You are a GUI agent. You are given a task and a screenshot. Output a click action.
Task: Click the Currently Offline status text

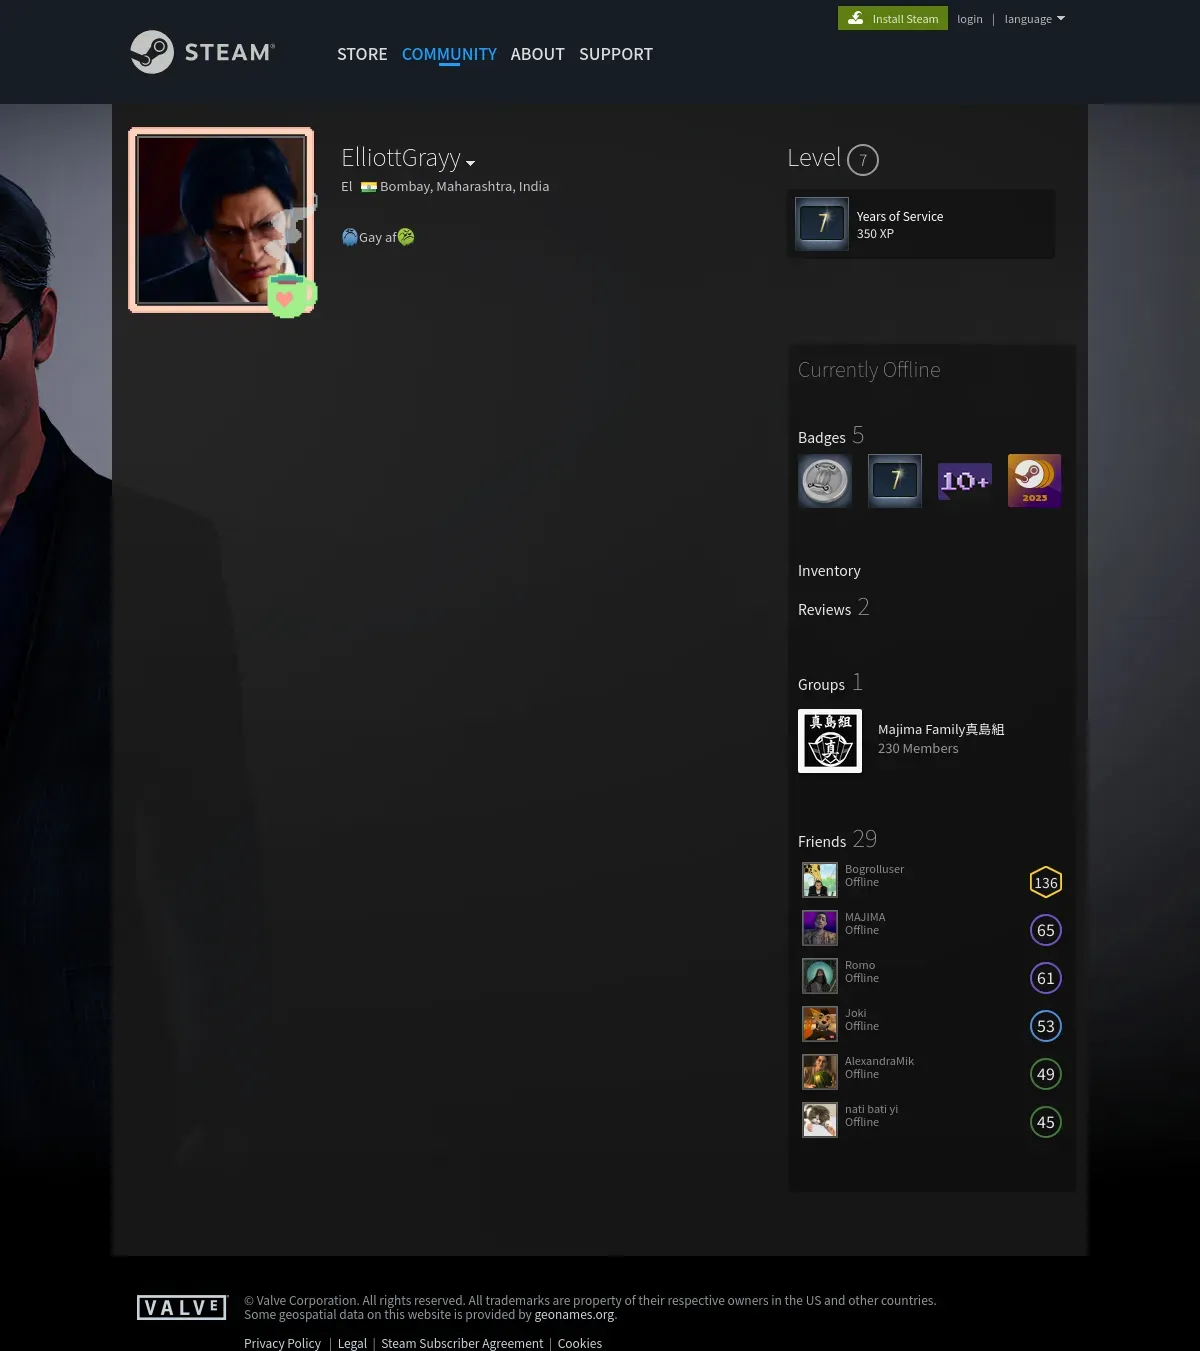(869, 370)
